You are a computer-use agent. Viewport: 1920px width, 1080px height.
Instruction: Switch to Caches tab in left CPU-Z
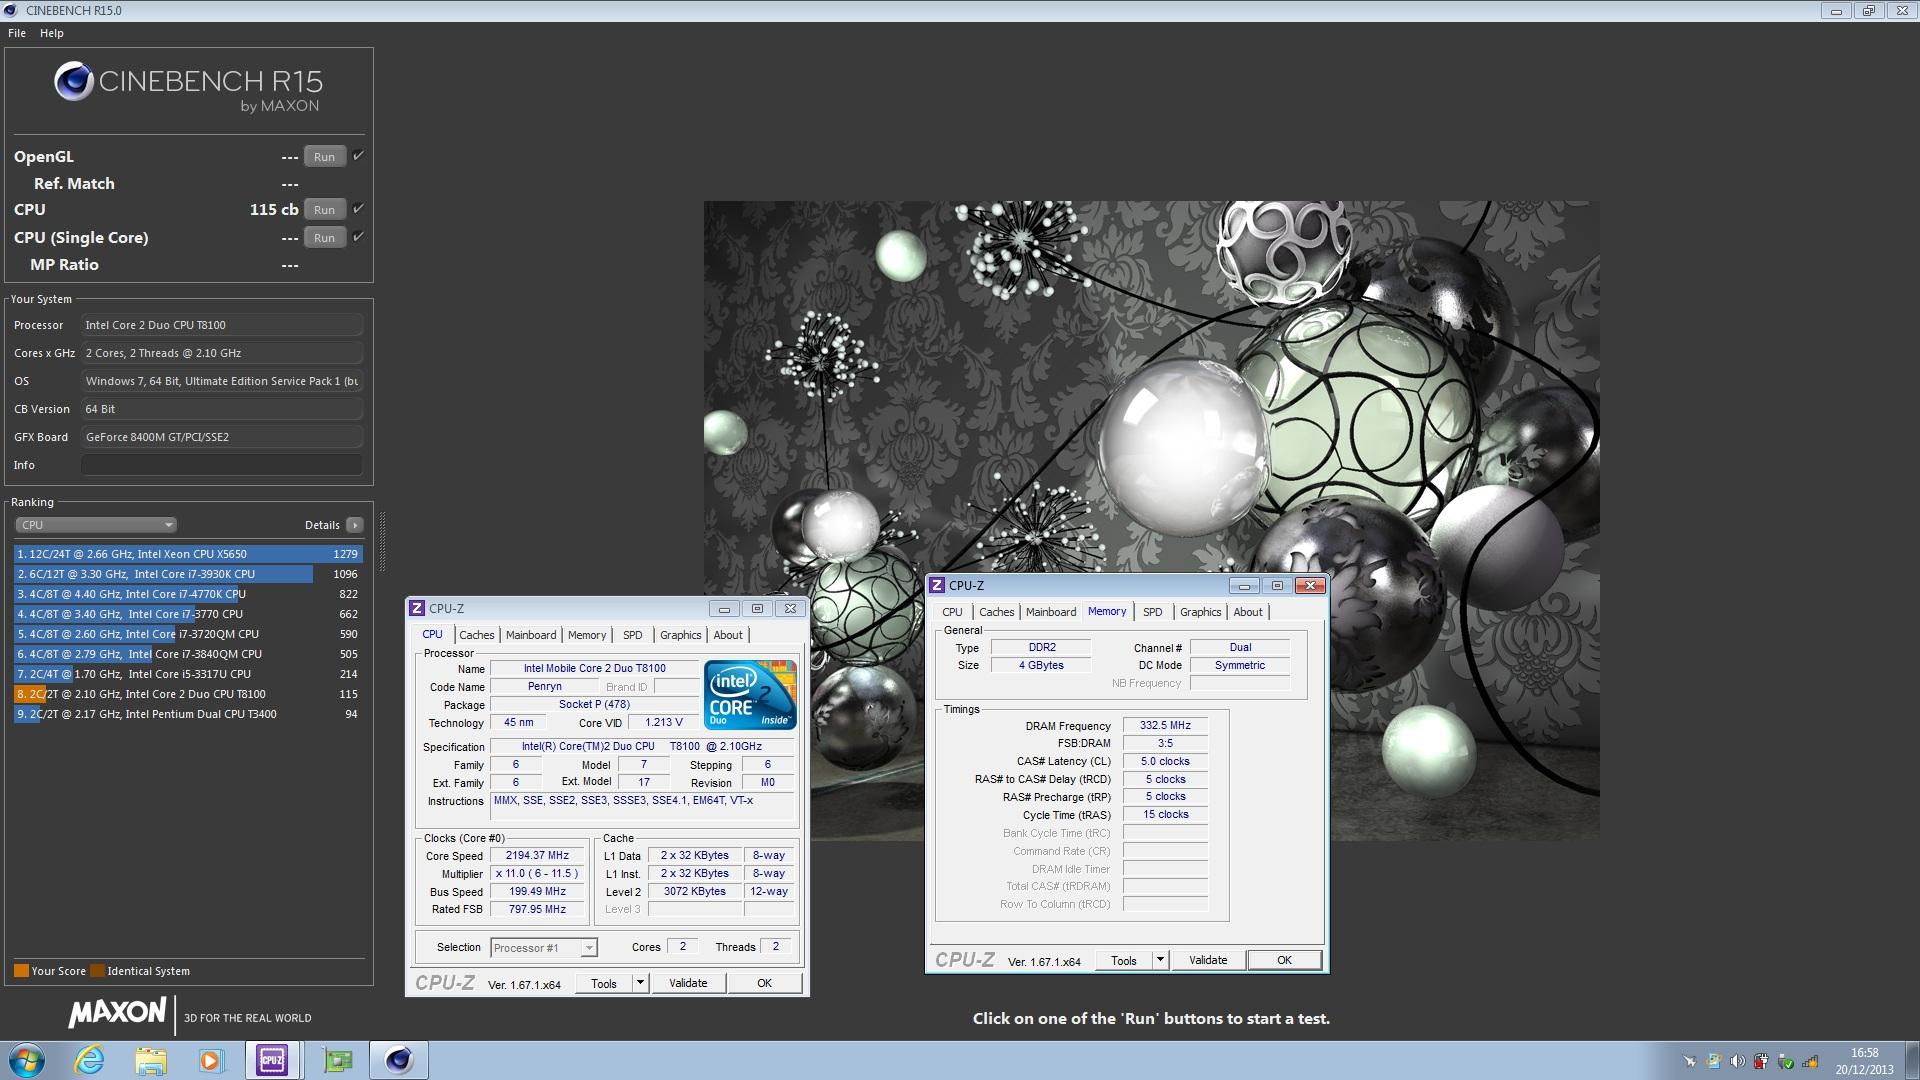[477, 635]
